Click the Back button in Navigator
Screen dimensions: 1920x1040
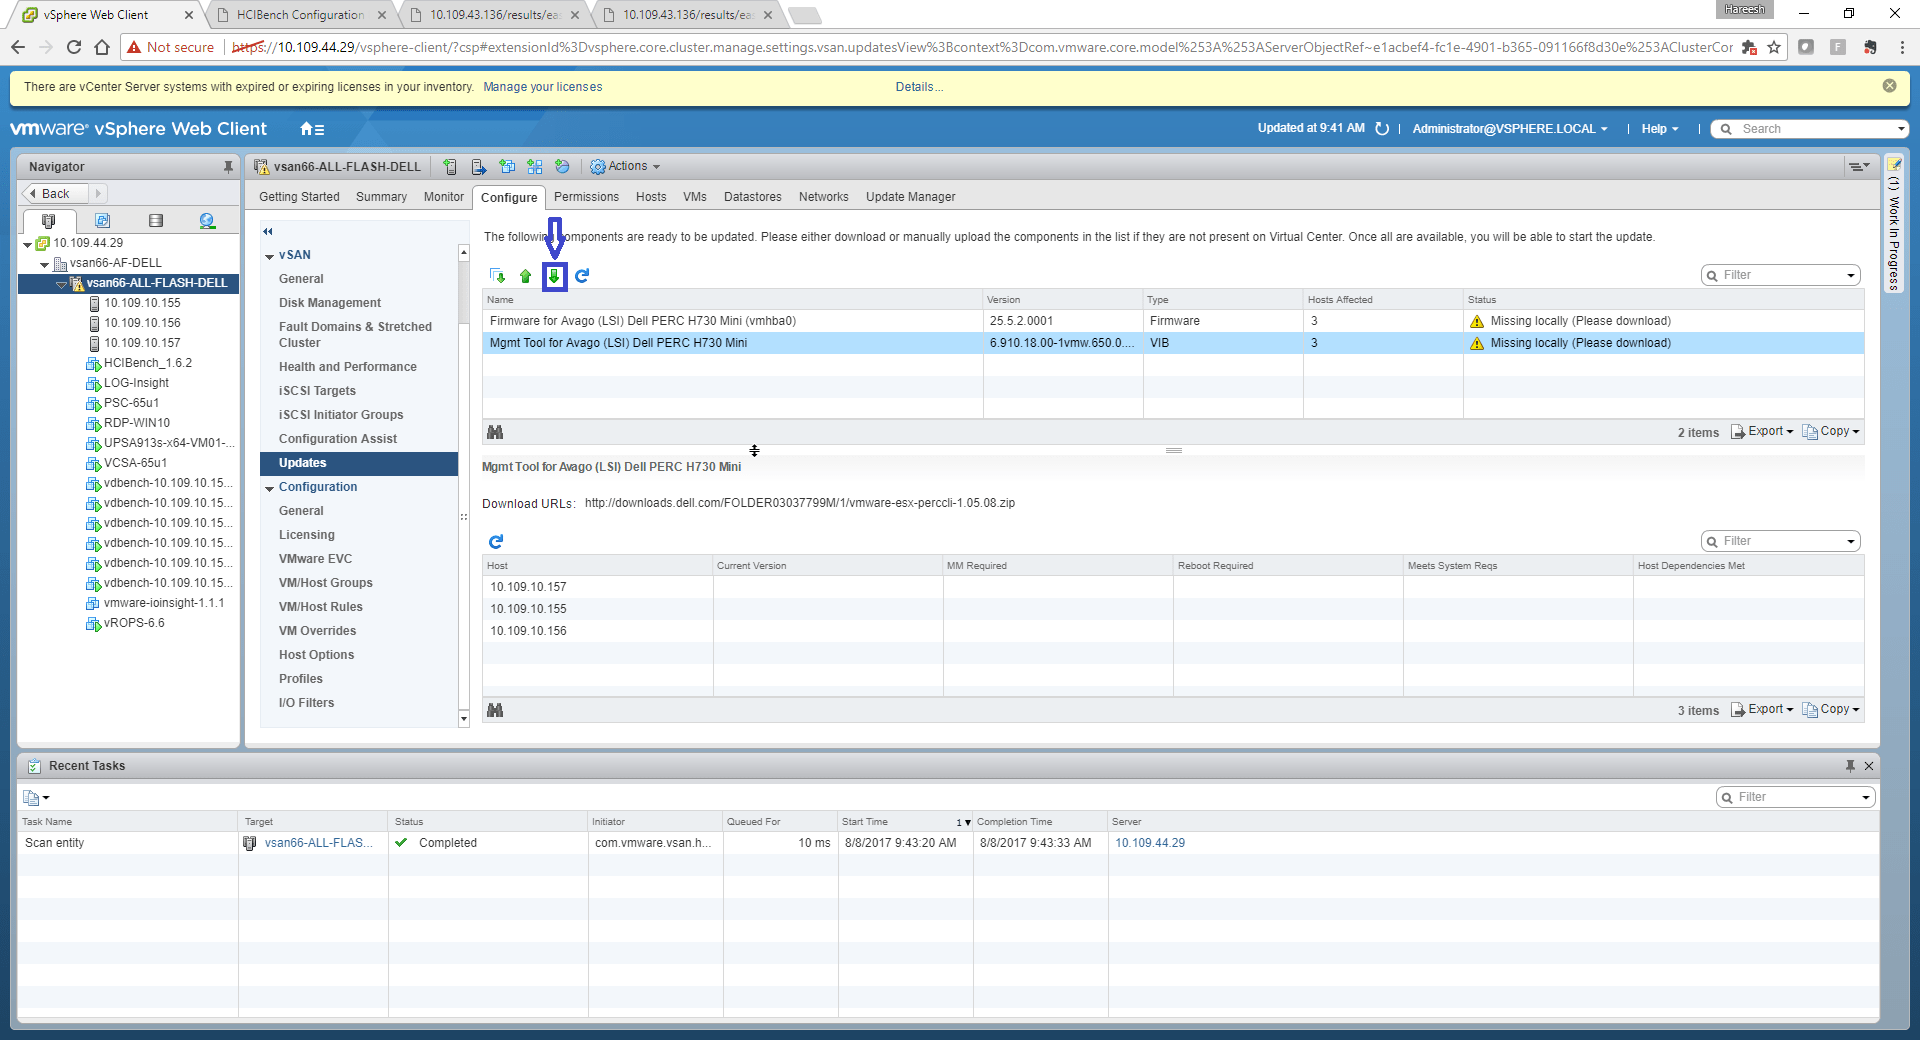click(55, 194)
